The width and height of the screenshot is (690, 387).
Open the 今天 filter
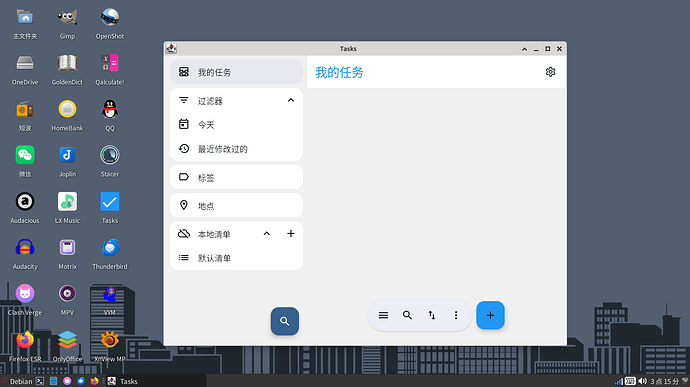(236, 125)
